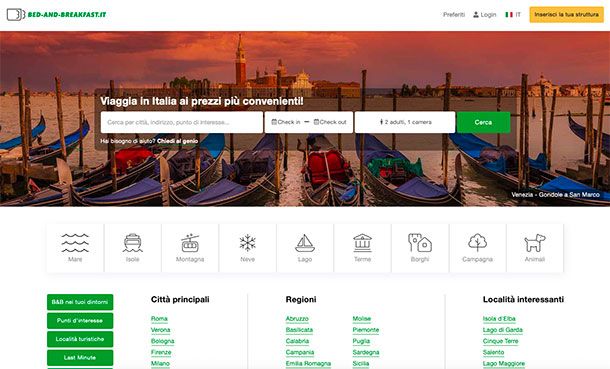Screen dimensions: 610x369
Task: Open the Campania region link
Action: tap(300, 353)
